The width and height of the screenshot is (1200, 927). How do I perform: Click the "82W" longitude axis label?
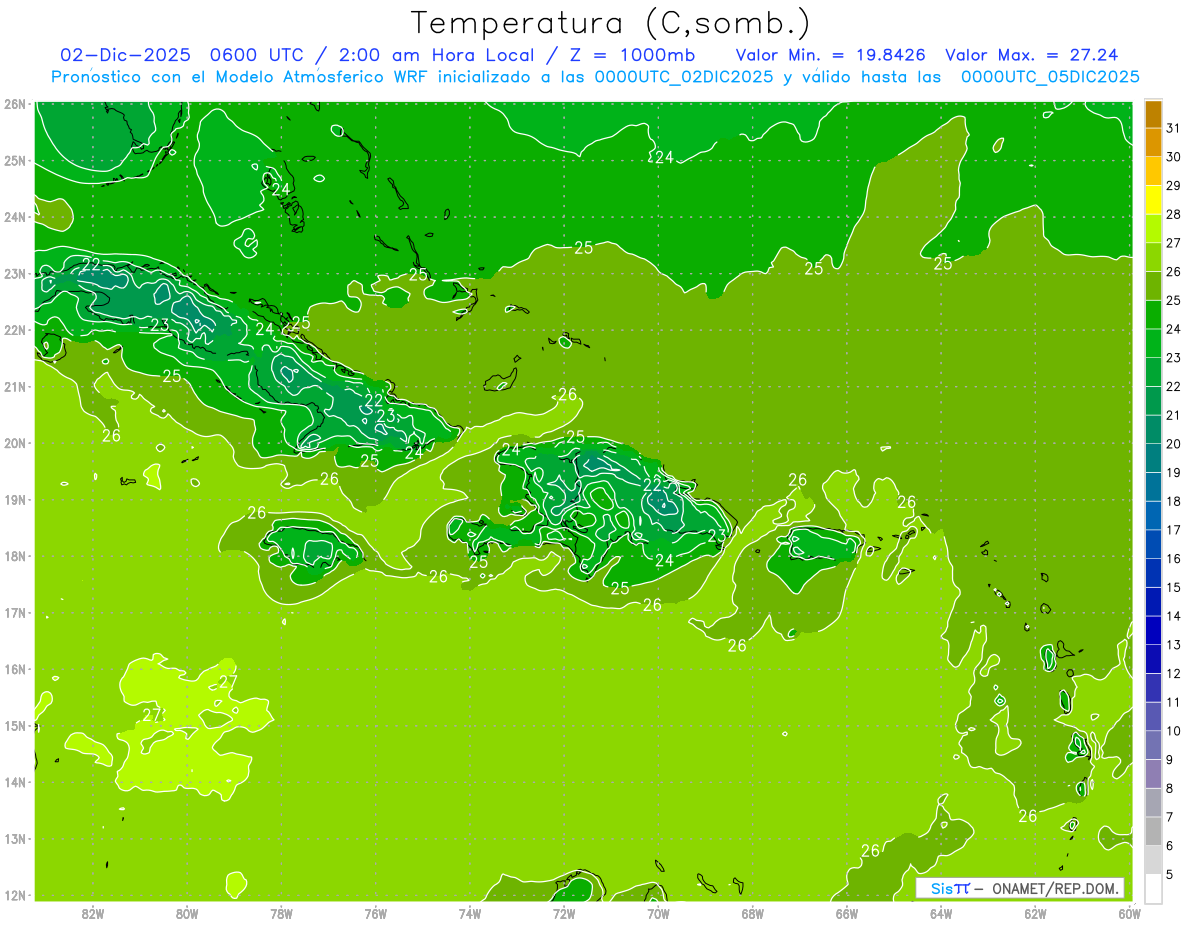point(93,913)
